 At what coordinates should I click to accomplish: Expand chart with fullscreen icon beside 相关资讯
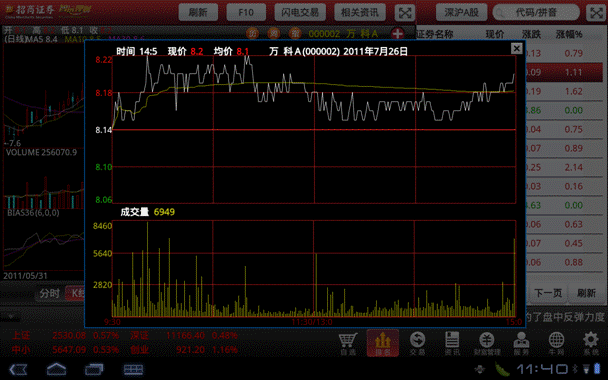[404, 13]
